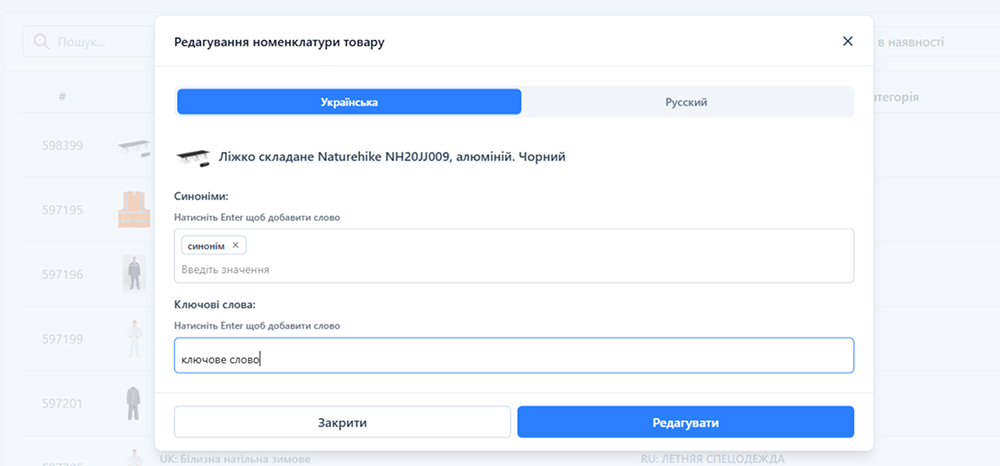
Task: Close the edit nomenclature dialog with X
Action: click(x=848, y=41)
